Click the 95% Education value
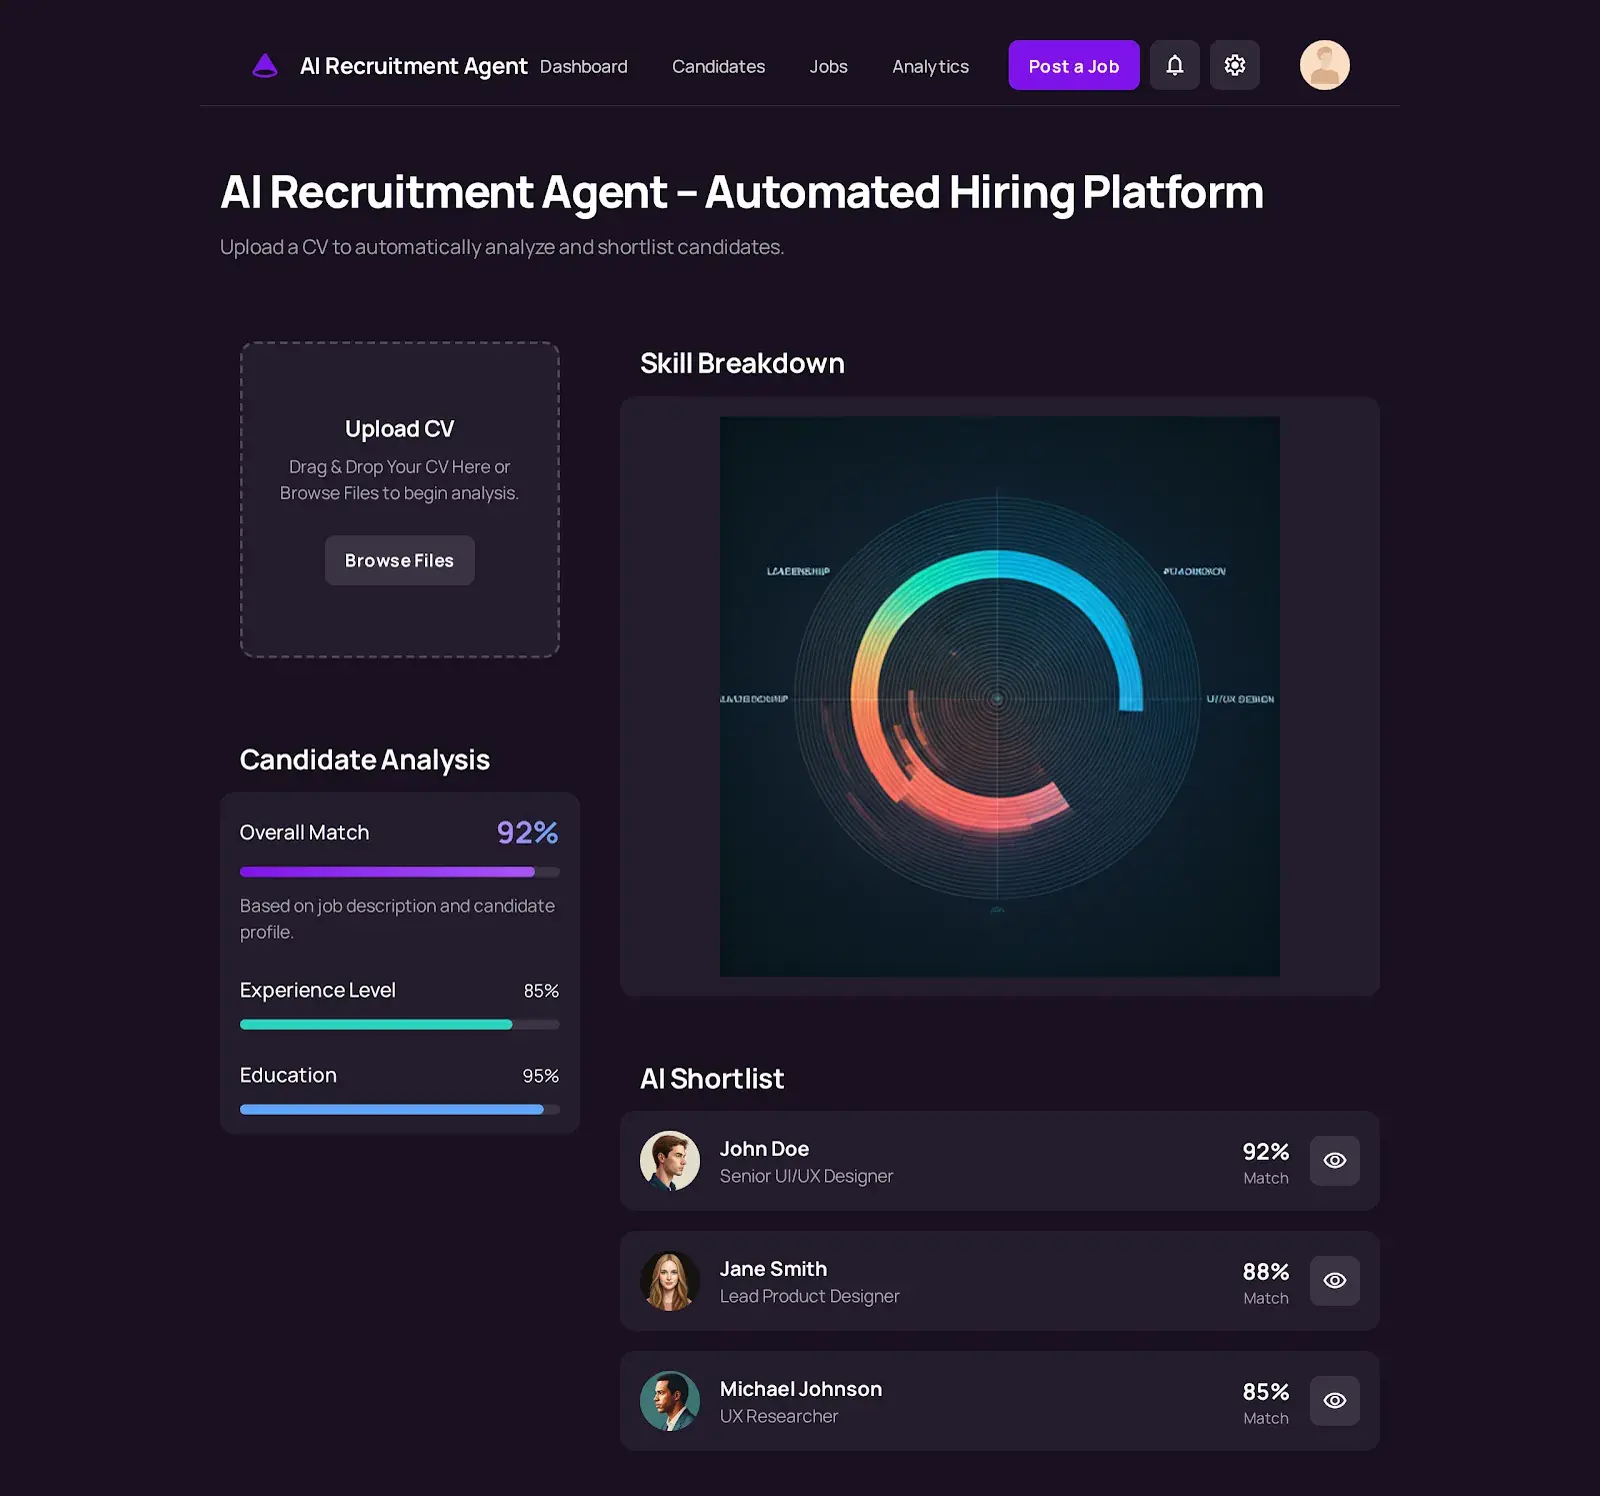 [x=541, y=1076]
